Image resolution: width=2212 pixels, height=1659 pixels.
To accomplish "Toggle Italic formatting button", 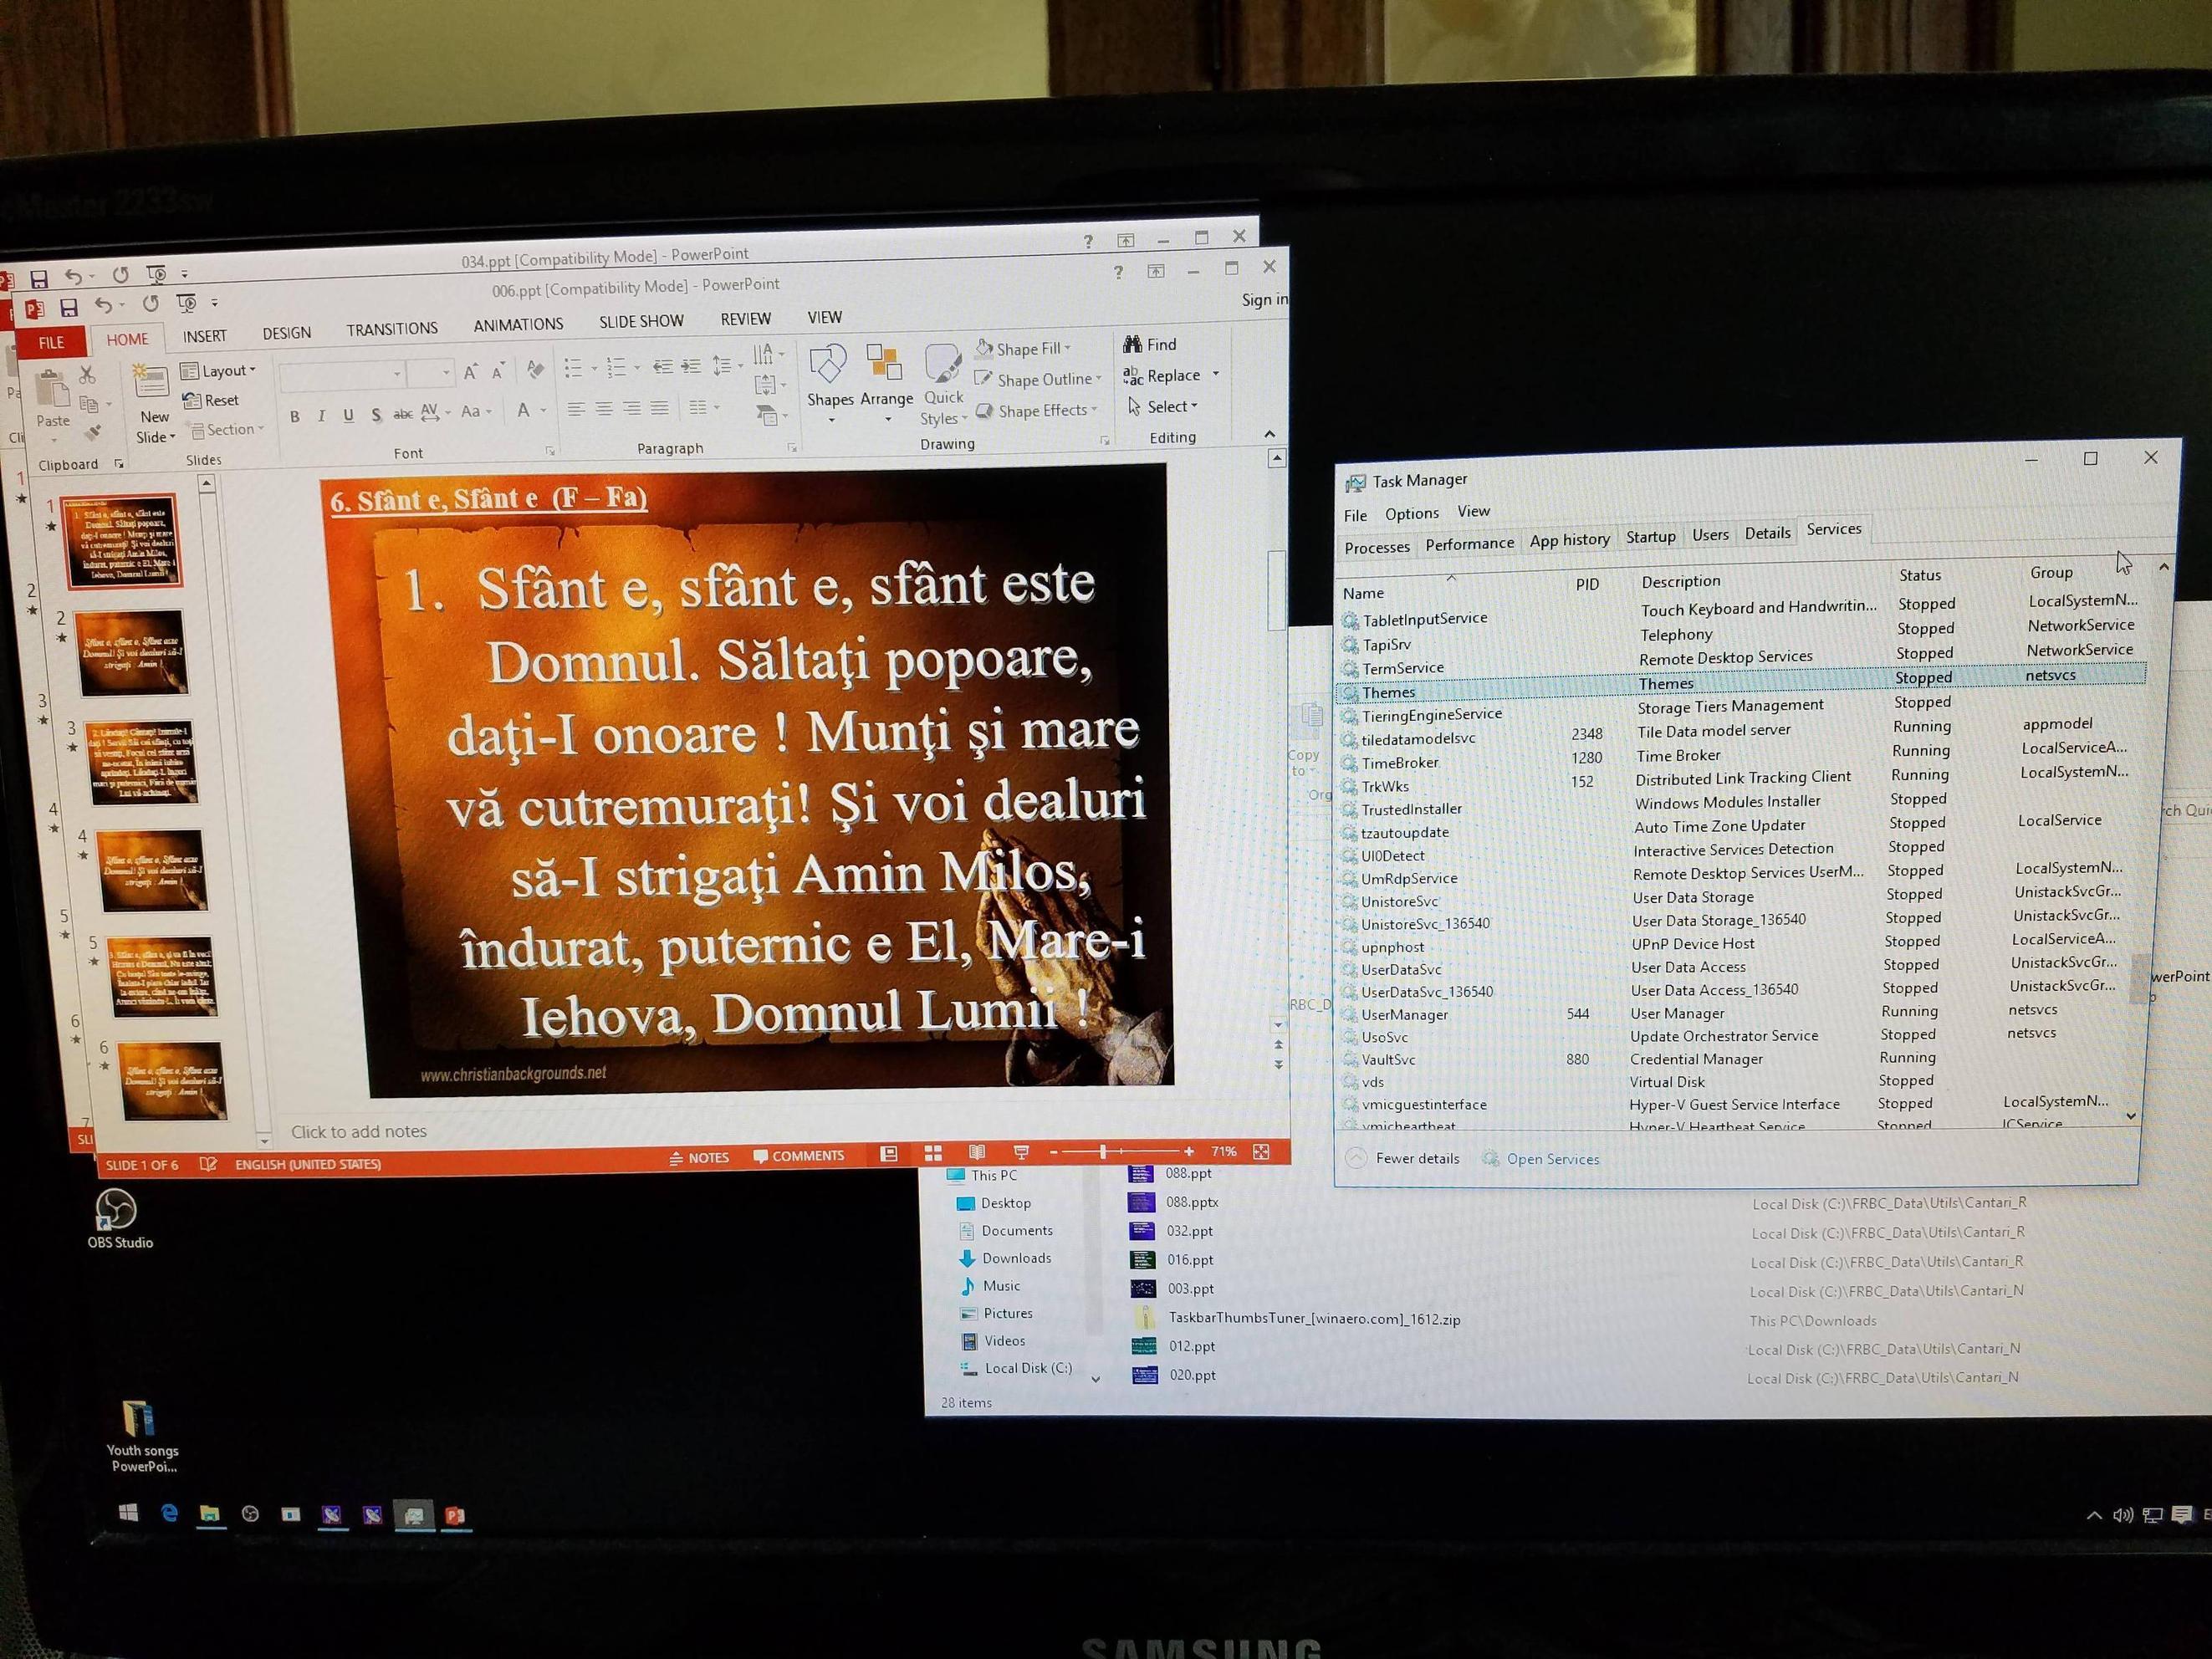I will tap(321, 416).
